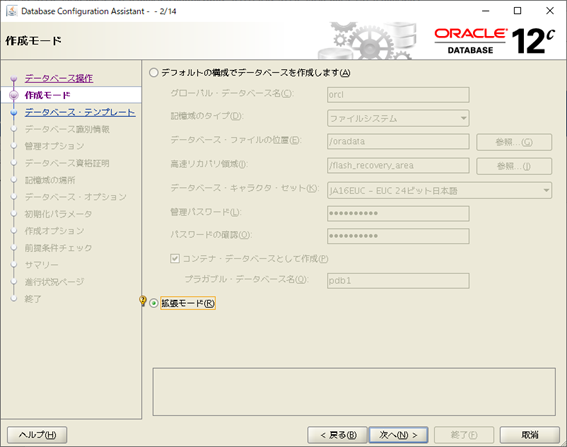Click the ヘルプ(H) button
The width and height of the screenshot is (567, 447).
(37, 435)
